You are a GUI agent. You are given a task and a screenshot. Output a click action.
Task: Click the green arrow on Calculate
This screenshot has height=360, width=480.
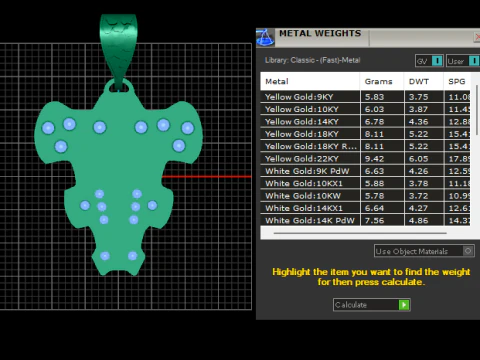[404, 305]
